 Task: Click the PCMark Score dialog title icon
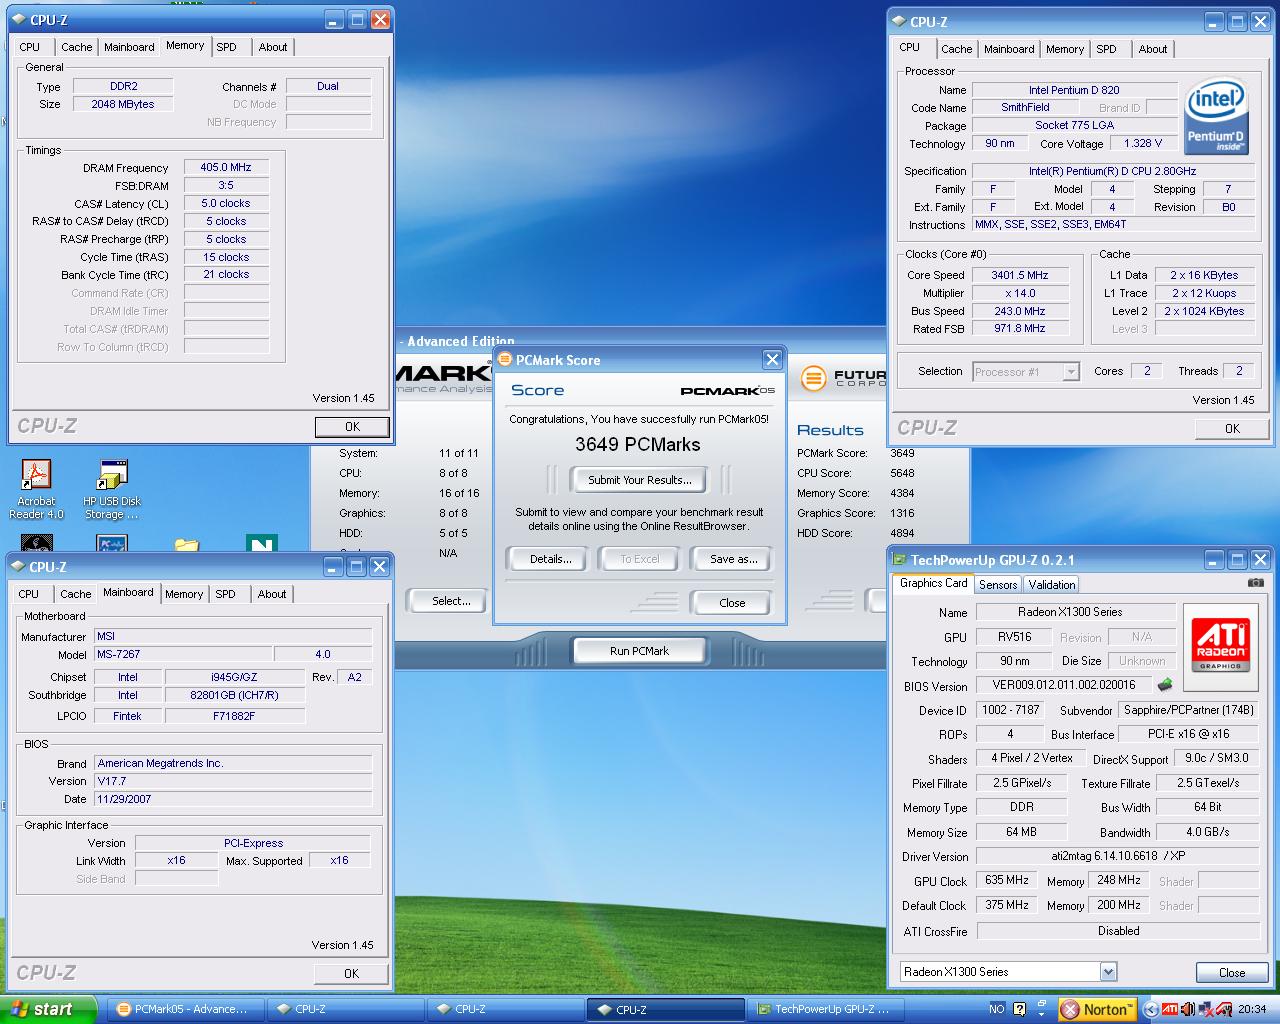click(505, 360)
